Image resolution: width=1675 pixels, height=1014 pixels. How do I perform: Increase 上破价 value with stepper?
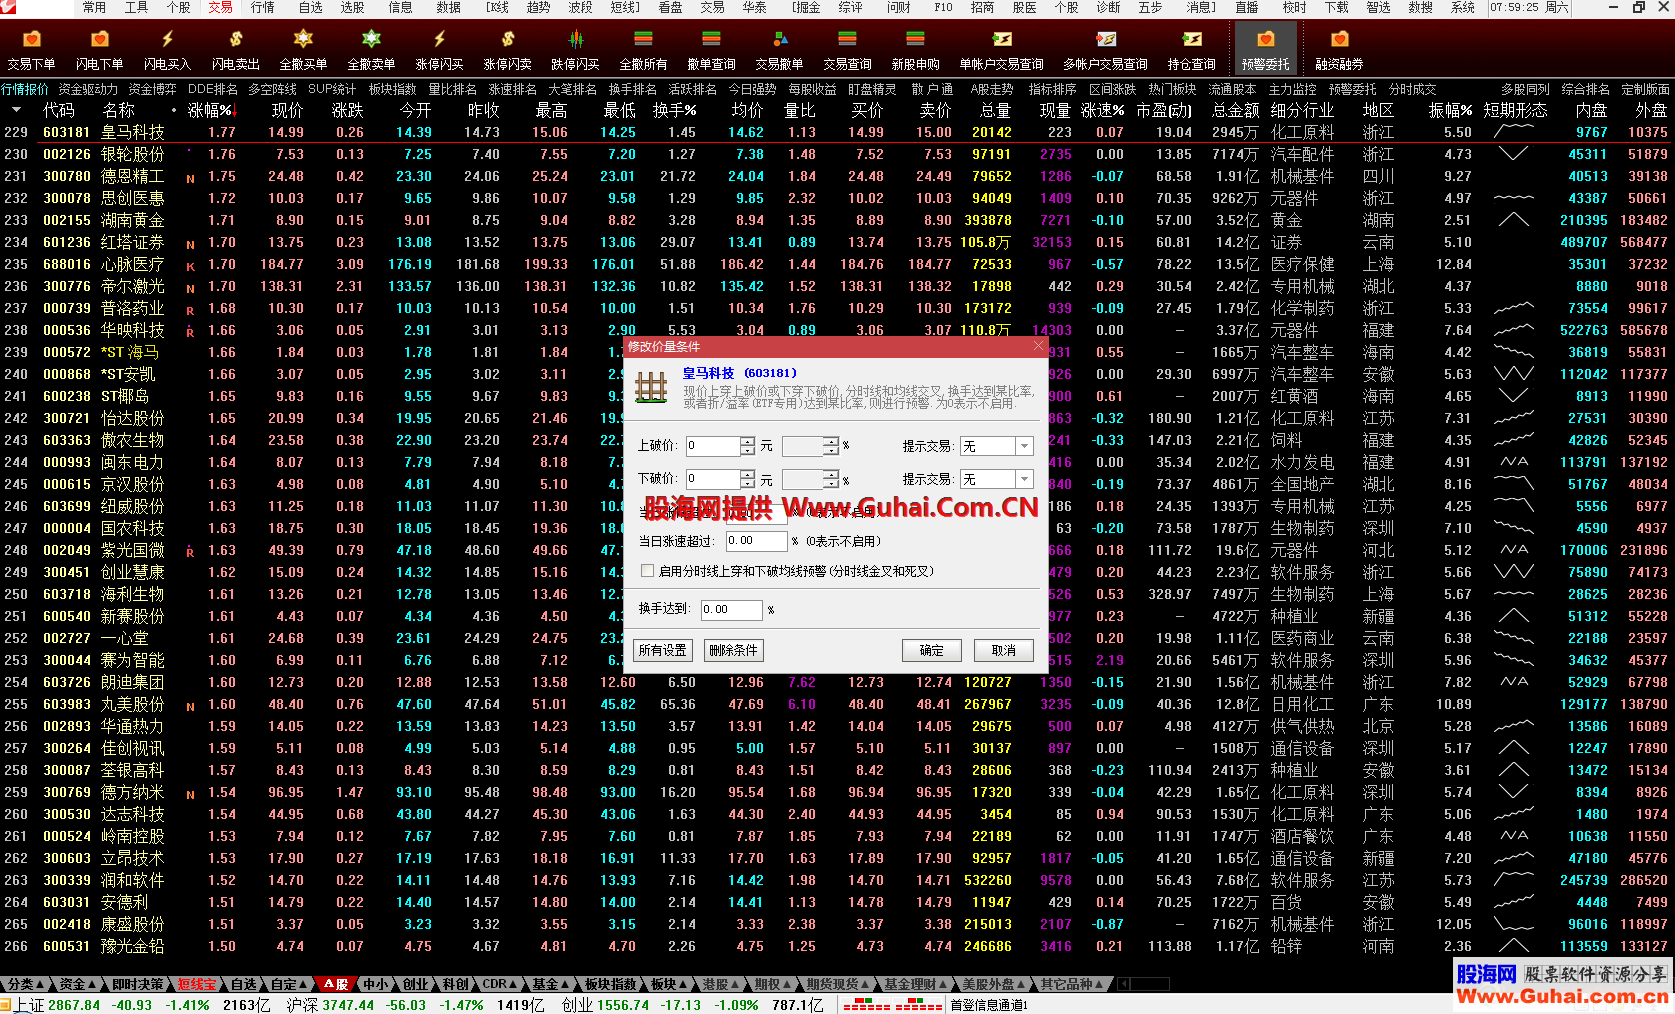pyautogui.click(x=747, y=442)
